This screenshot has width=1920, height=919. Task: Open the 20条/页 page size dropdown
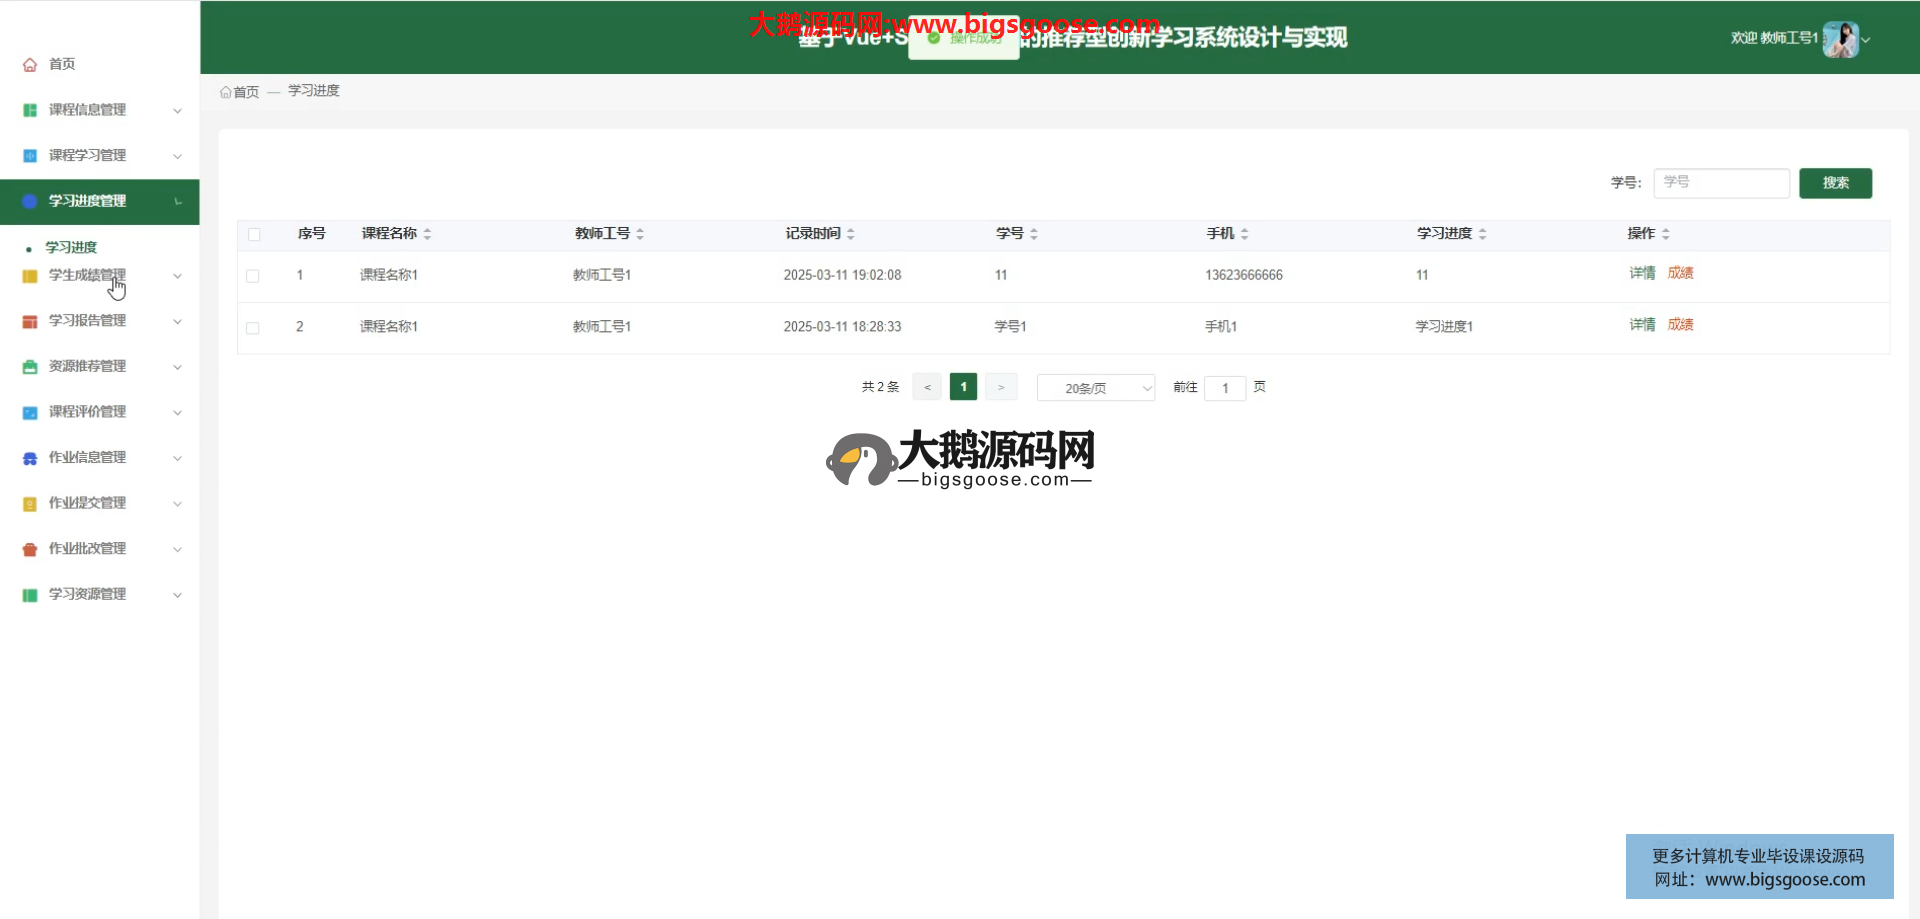[1095, 388]
